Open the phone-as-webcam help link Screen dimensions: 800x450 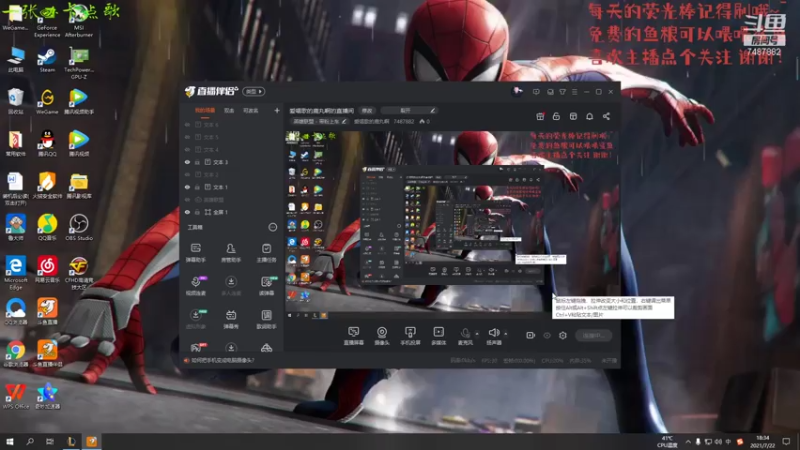pyautogui.click(x=222, y=360)
